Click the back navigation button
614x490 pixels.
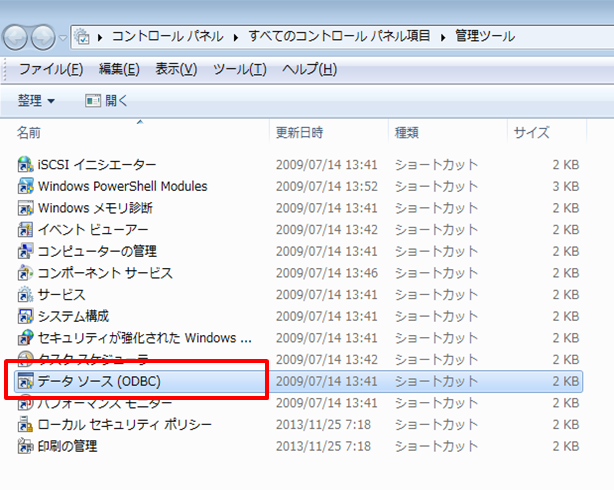[x=17, y=37]
